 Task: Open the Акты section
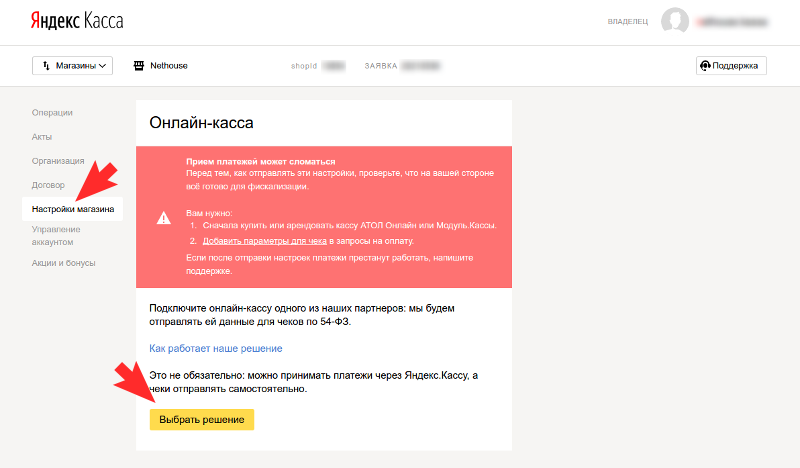click(42, 137)
